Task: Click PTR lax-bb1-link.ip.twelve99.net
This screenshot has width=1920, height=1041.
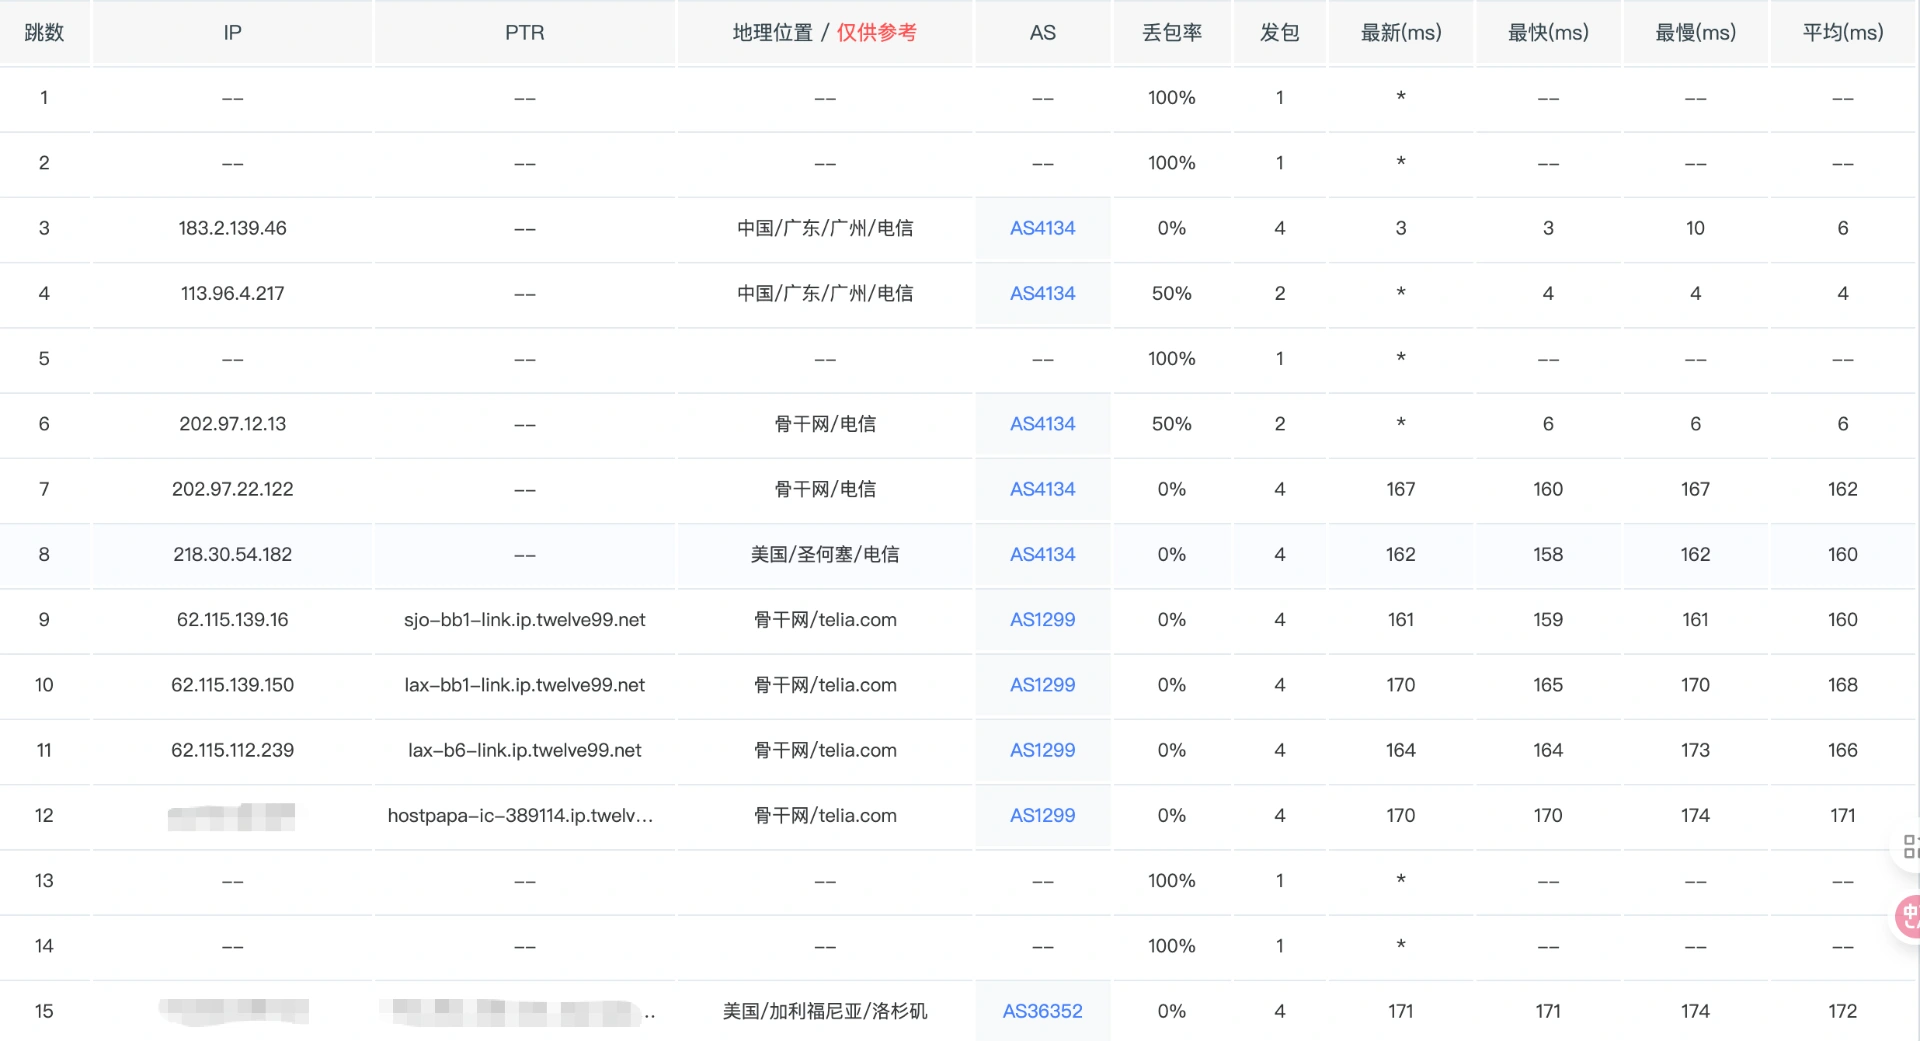Action: click(x=524, y=685)
